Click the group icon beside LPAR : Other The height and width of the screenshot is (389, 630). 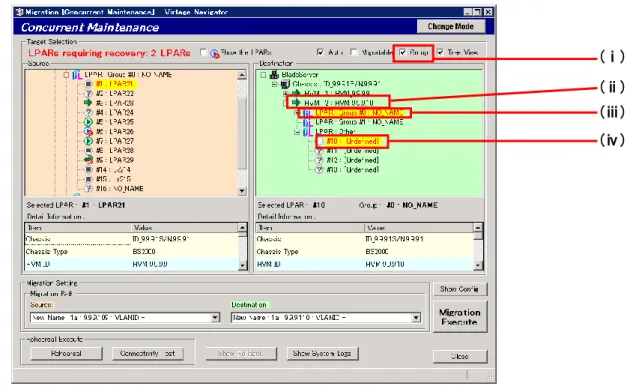click(308, 132)
